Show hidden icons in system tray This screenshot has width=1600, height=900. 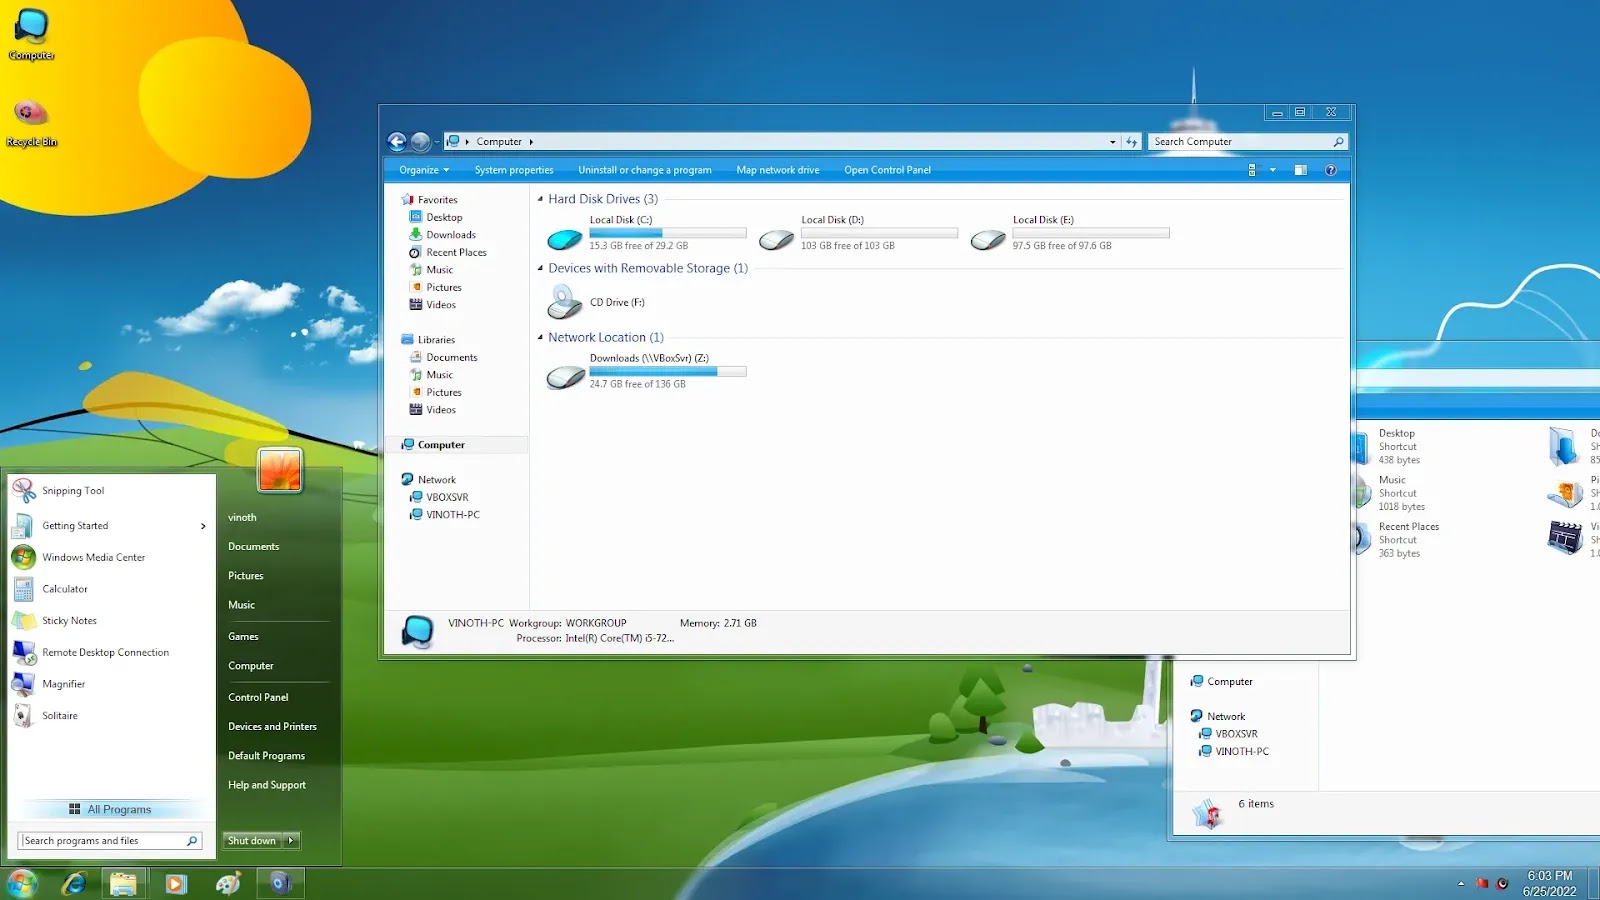1461,883
